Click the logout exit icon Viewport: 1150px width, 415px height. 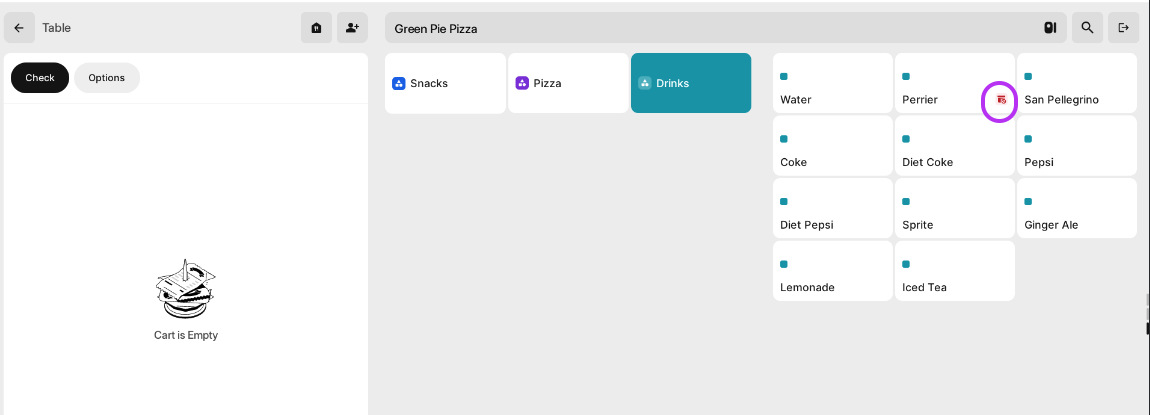tap(1123, 28)
